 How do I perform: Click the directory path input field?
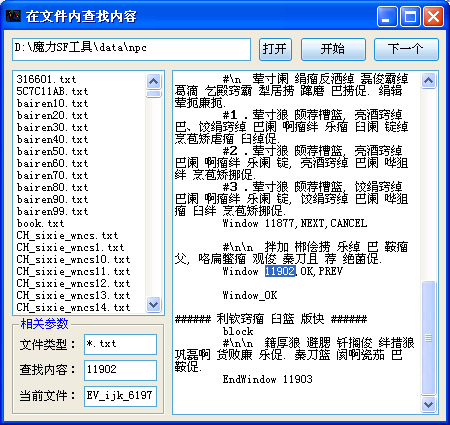131,49
